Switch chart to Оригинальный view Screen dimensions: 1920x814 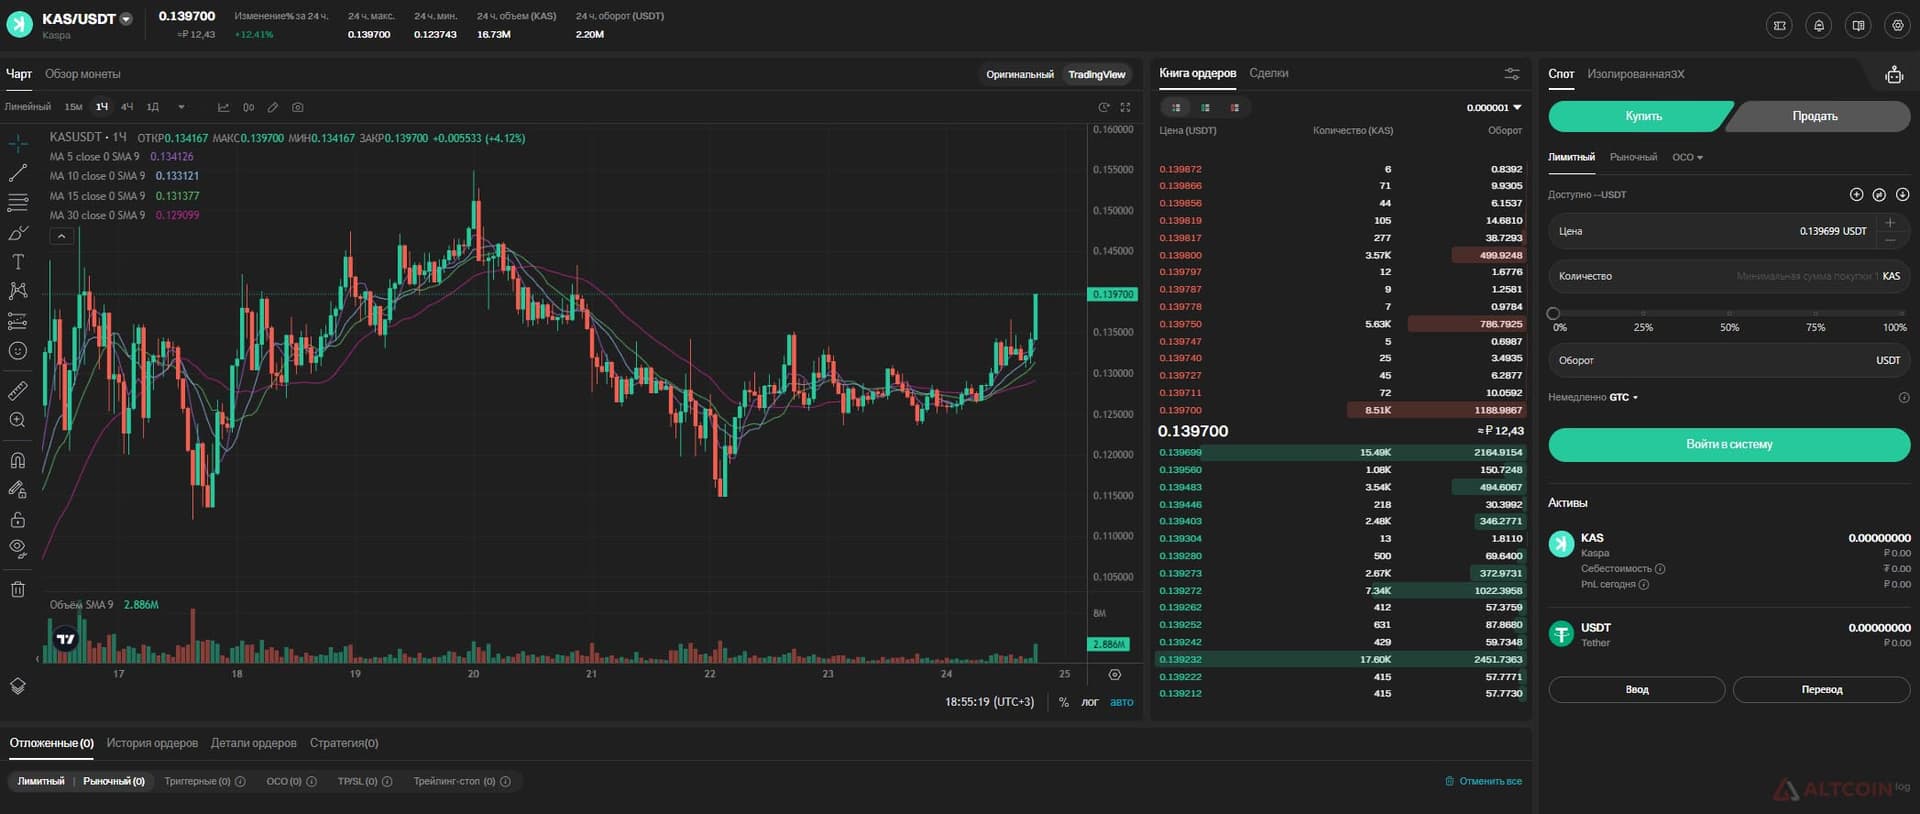(x=1020, y=74)
